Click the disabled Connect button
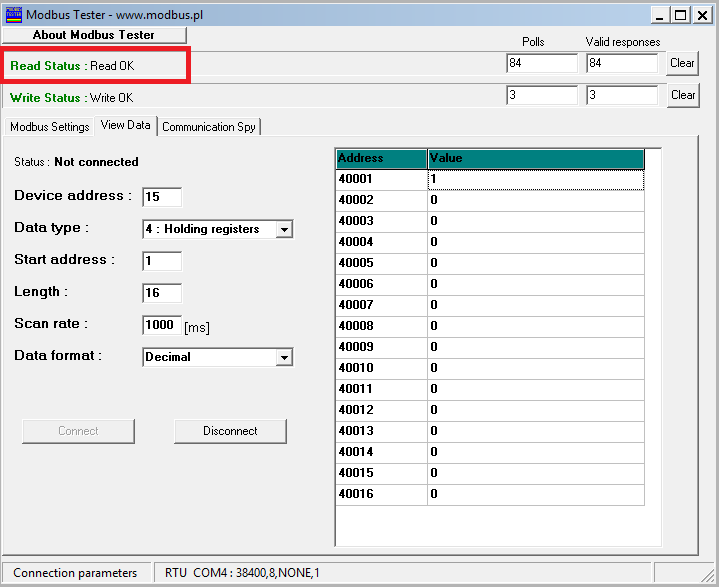This screenshot has height=587, width=719. tap(78, 431)
